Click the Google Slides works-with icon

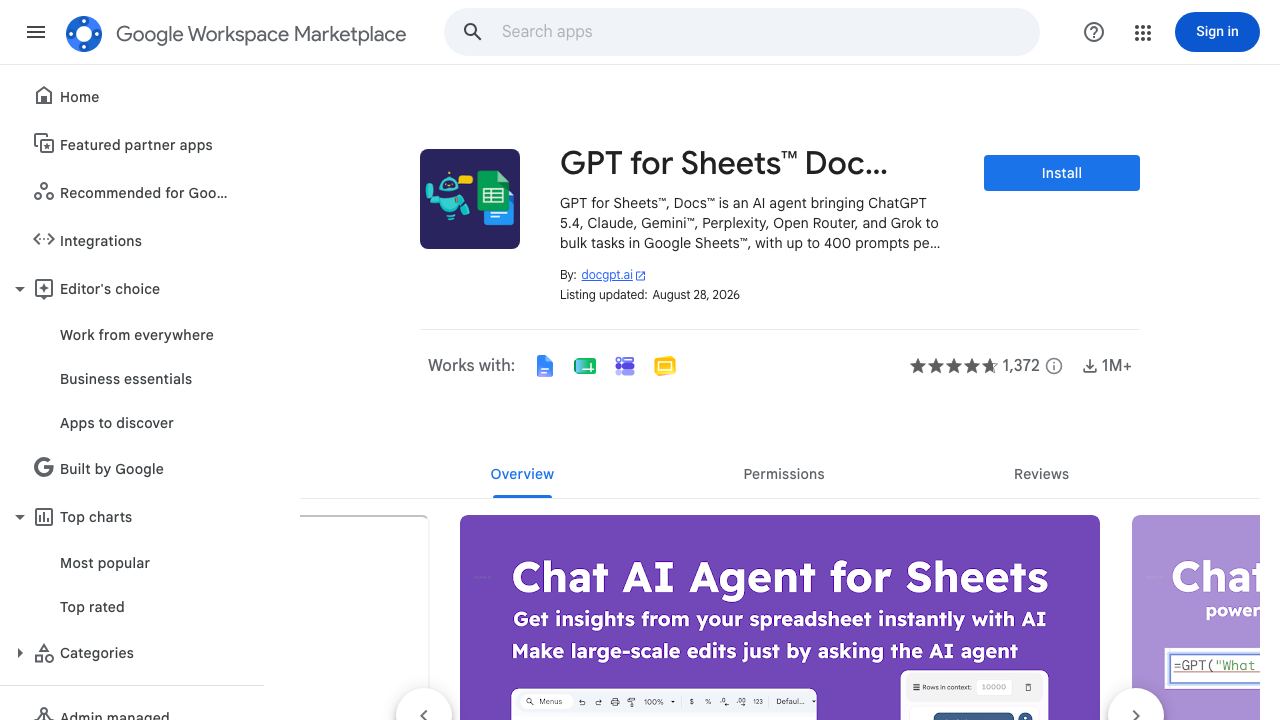tap(665, 366)
